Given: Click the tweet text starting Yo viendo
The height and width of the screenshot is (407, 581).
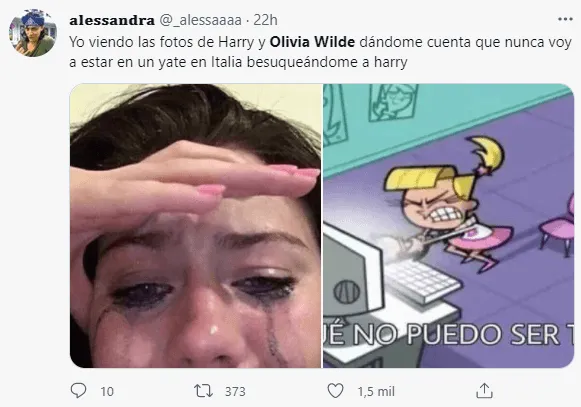Looking at the screenshot, I should (321, 52).
